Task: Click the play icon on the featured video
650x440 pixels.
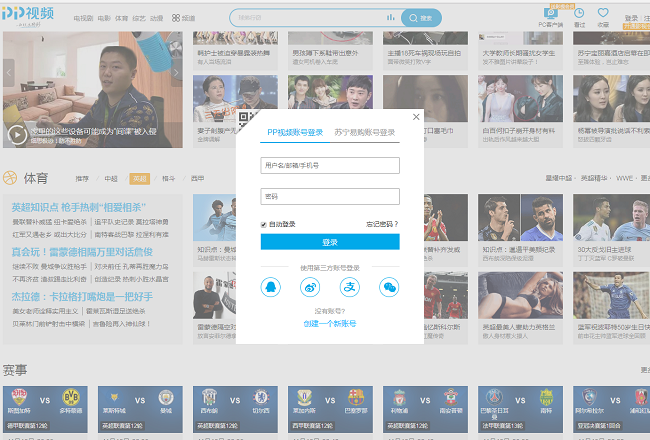Action: click(17, 133)
